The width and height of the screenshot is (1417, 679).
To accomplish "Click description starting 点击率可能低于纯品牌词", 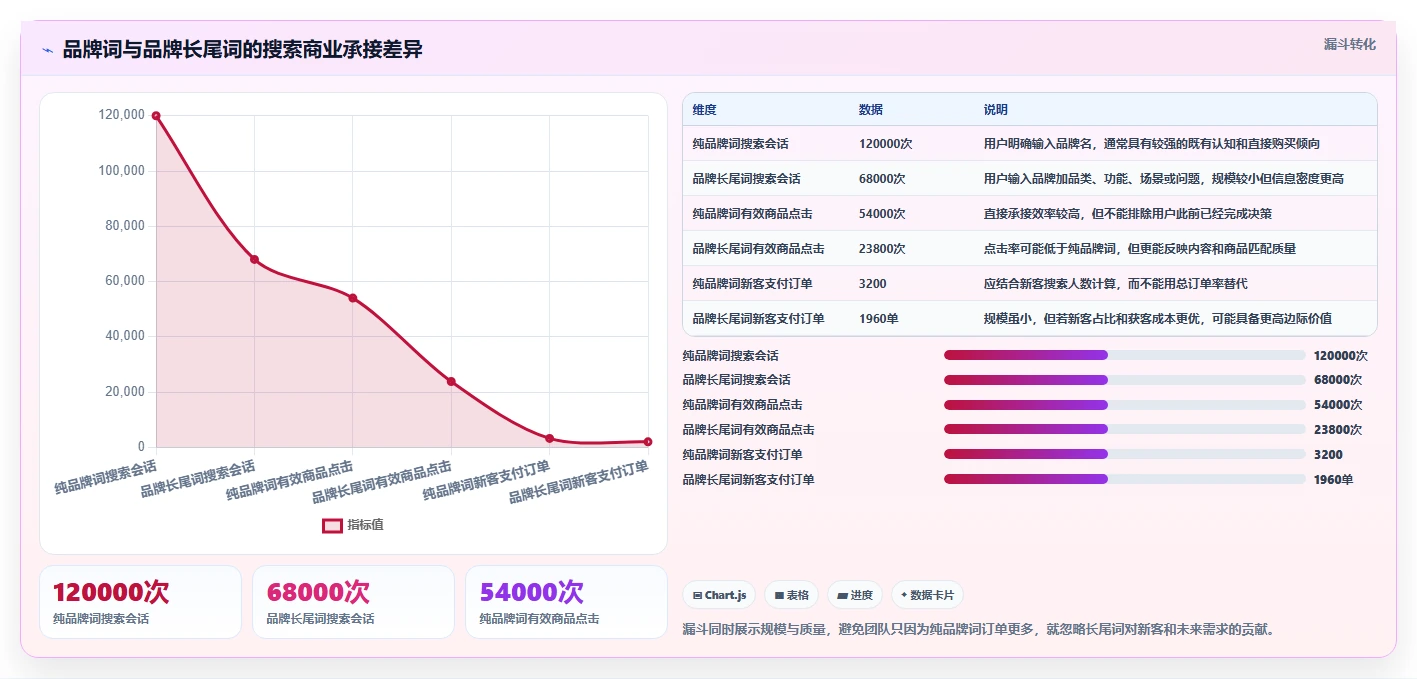I will (1139, 248).
